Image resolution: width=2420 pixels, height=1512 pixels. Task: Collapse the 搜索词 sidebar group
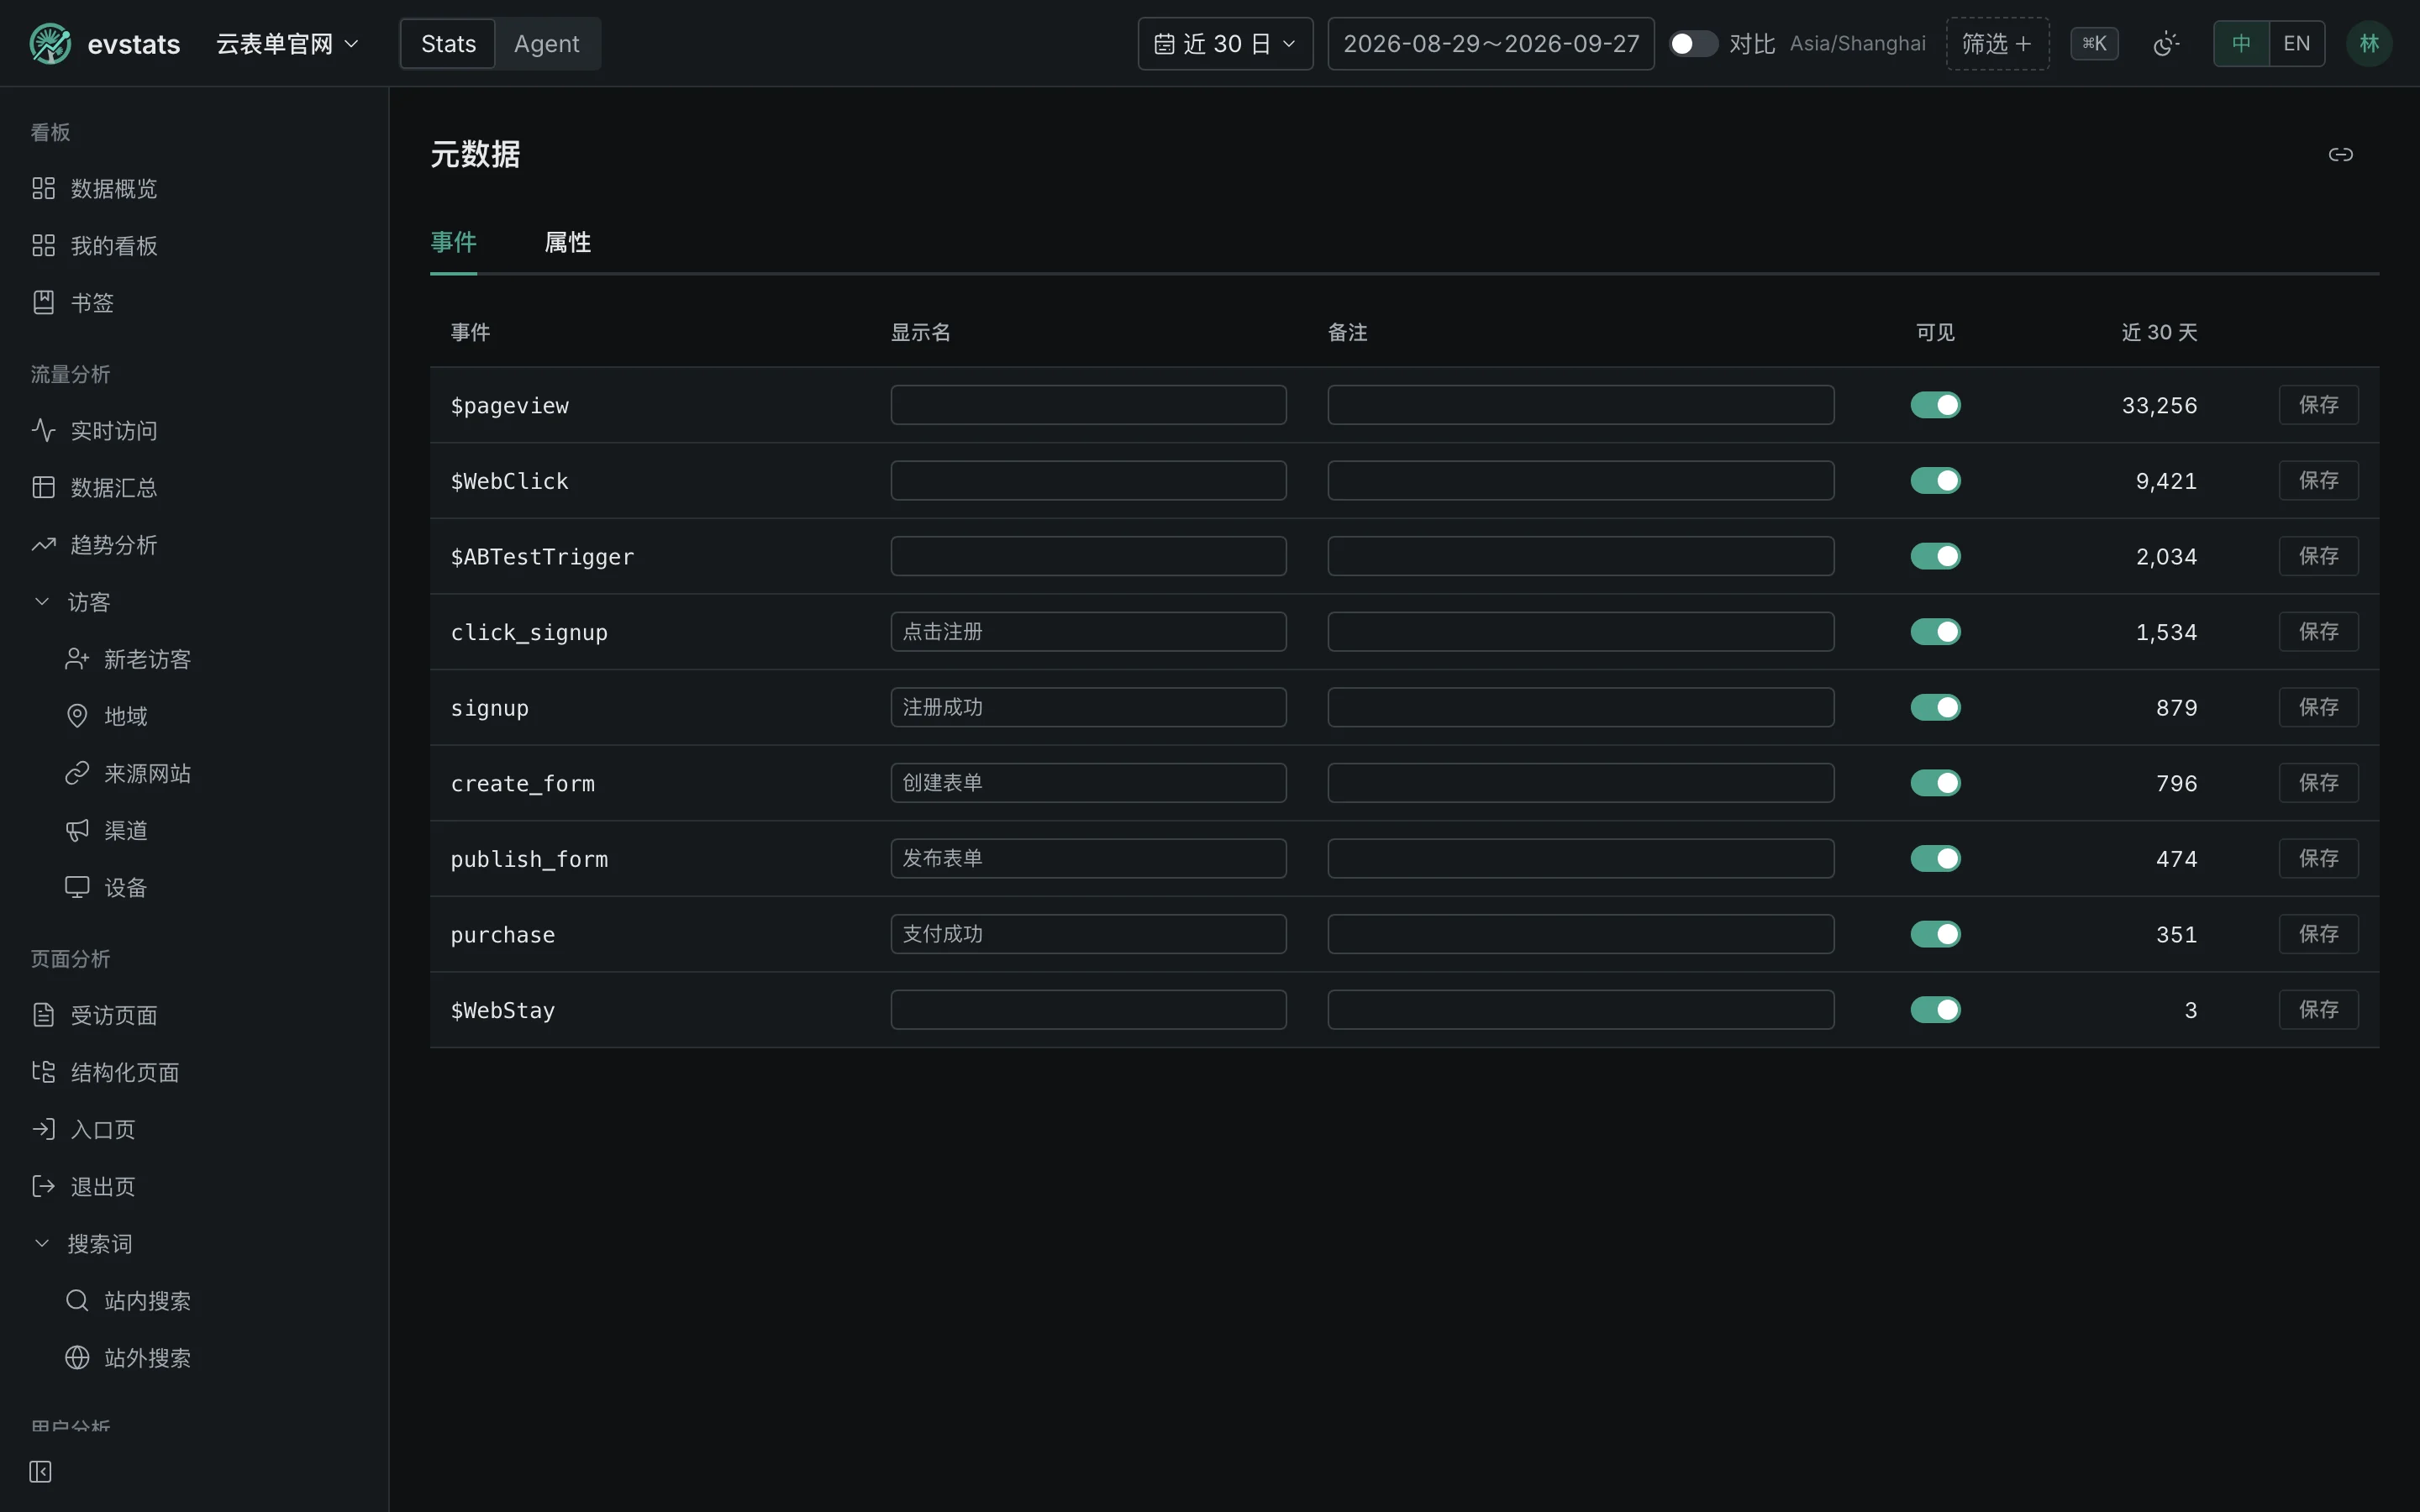click(x=42, y=1243)
